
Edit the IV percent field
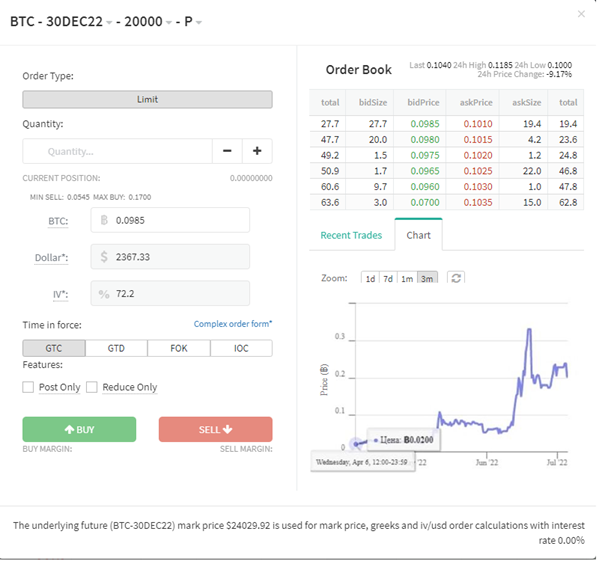[170, 293]
